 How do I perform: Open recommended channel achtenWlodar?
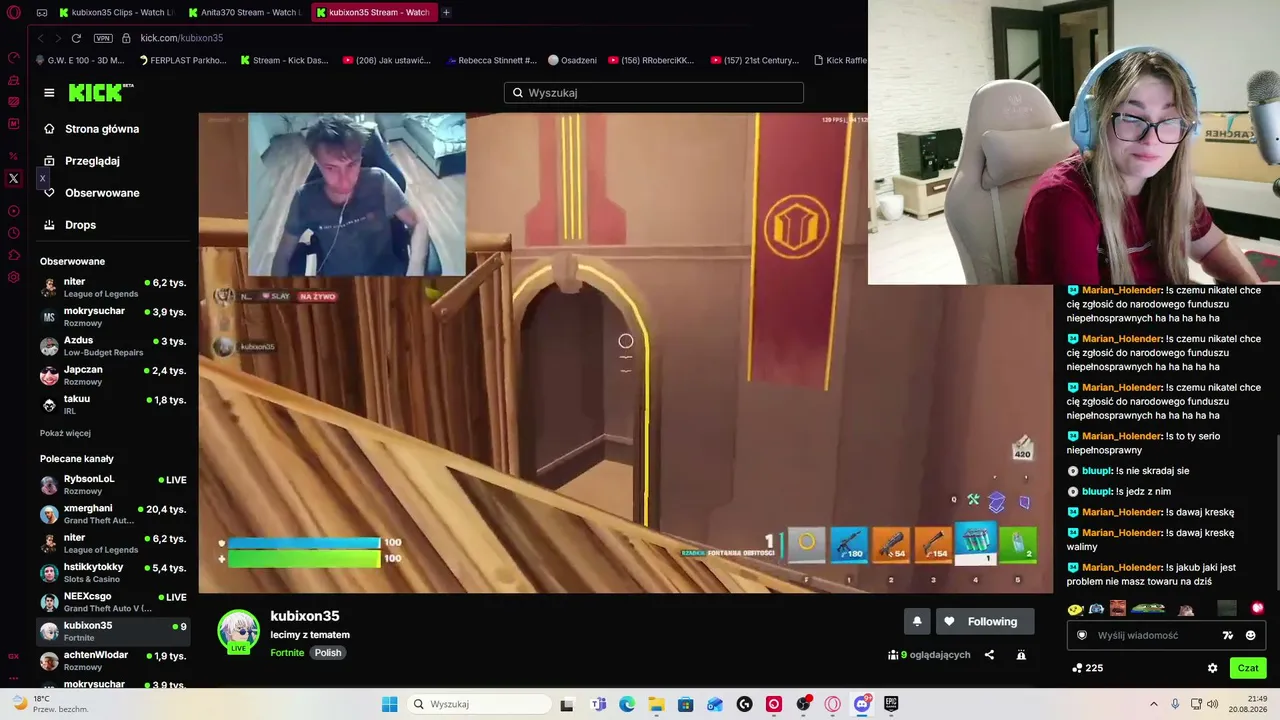[x=113, y=661]
